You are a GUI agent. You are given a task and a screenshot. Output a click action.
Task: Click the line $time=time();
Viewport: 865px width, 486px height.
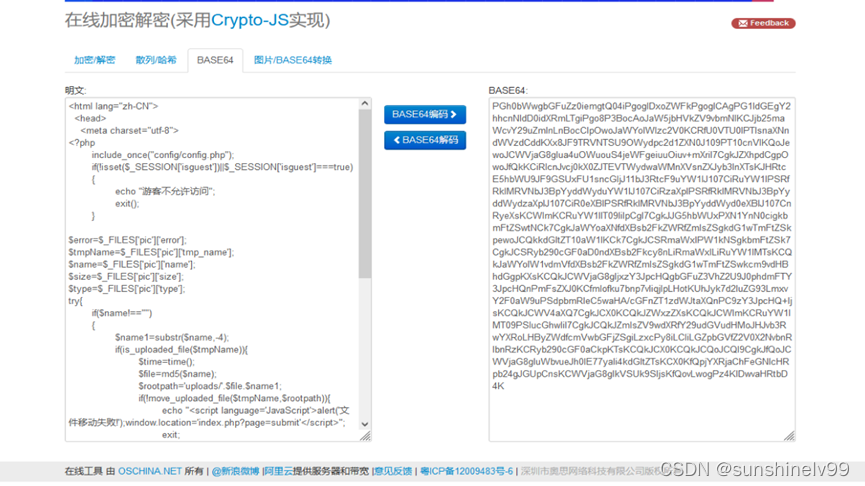167,362
